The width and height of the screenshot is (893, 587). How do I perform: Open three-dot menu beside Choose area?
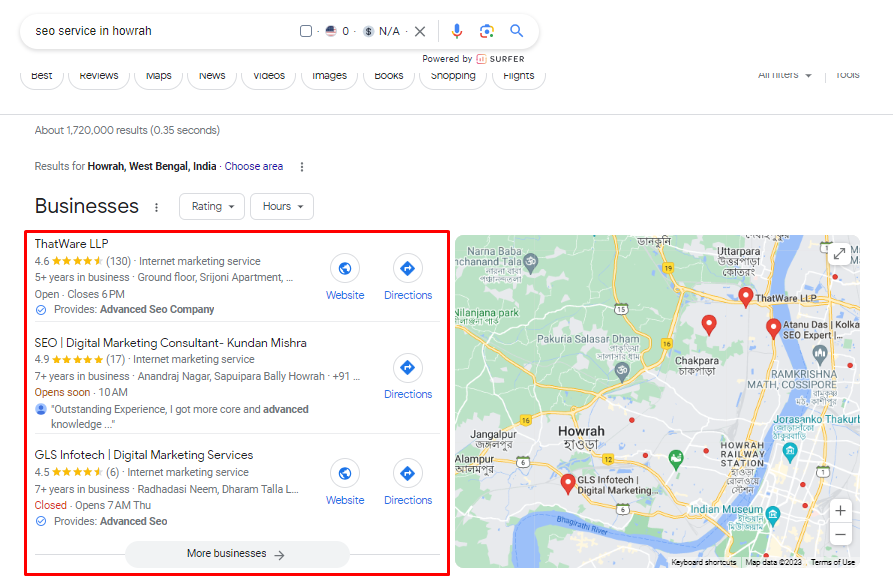[302, 167]
